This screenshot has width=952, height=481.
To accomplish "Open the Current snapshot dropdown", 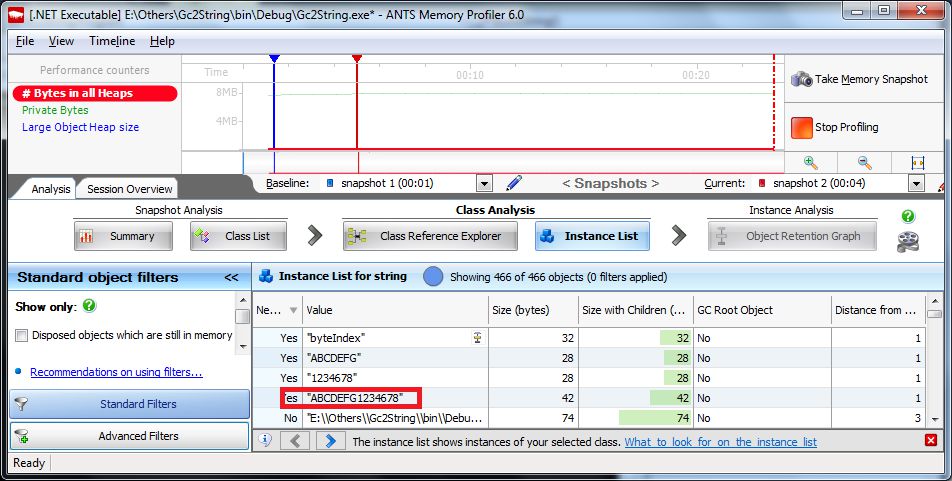I will [916, 183].
